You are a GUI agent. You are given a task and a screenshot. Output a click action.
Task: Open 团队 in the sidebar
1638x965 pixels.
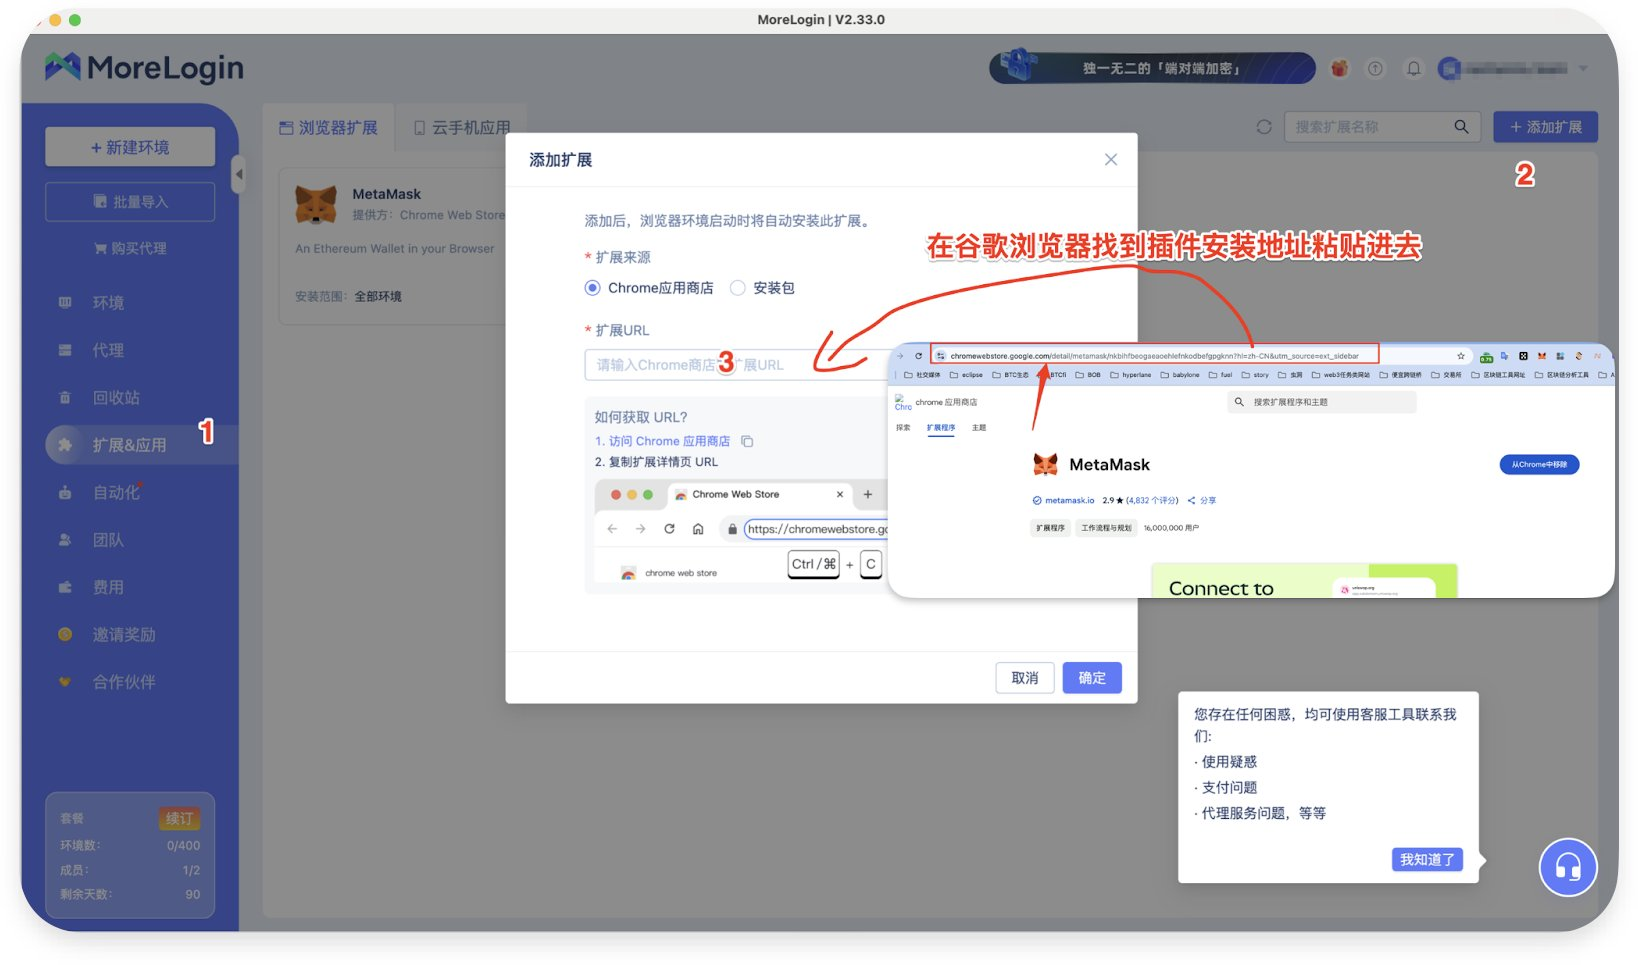point(108,540)
